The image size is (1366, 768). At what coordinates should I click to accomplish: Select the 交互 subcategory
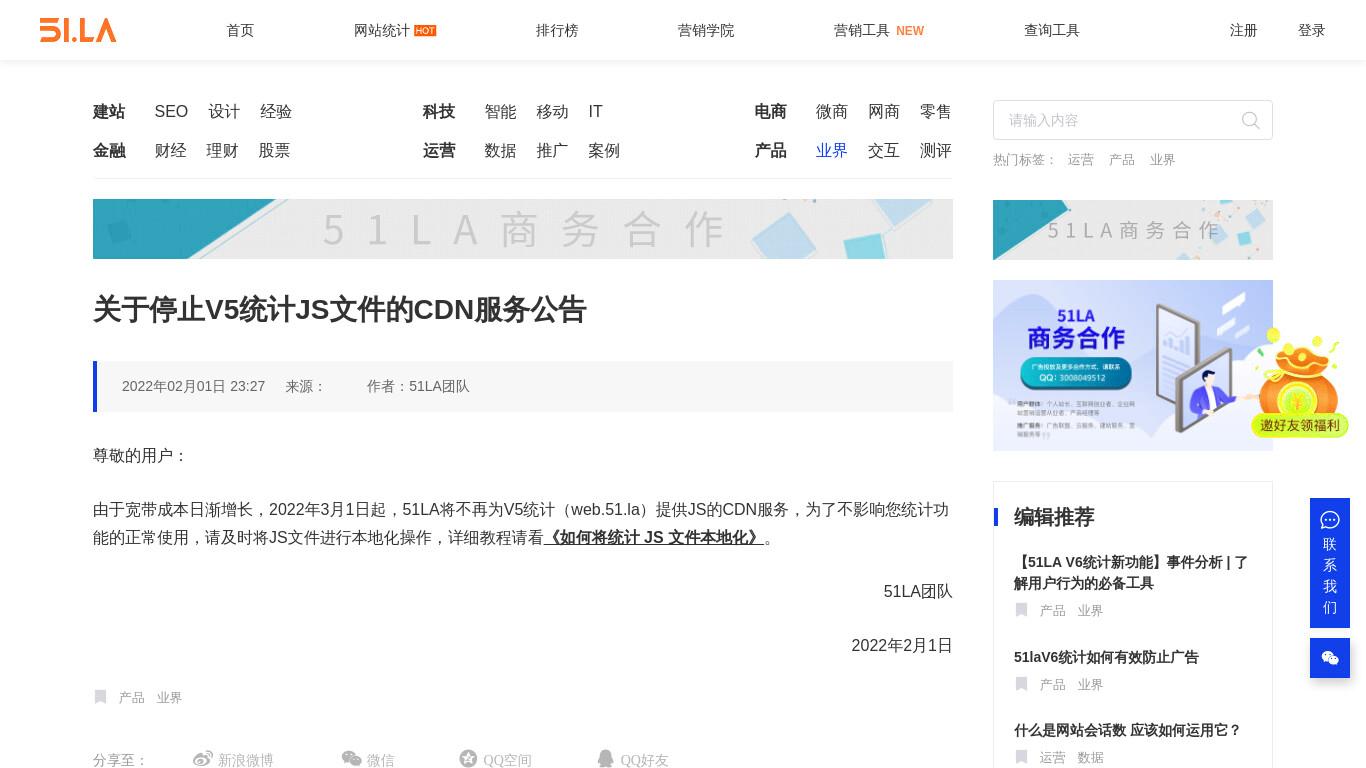884,151
